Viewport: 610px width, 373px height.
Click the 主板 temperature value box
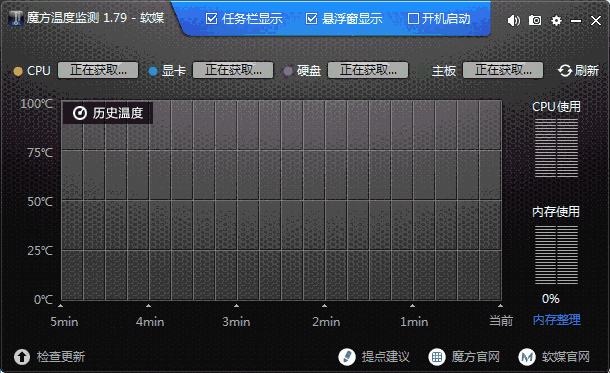(503, 70)
